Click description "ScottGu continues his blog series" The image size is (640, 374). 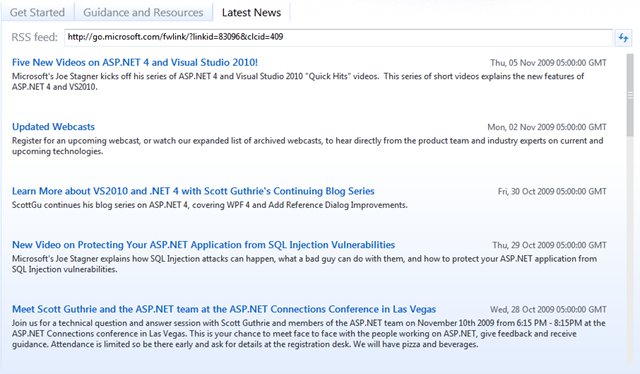tap(209, 205)
